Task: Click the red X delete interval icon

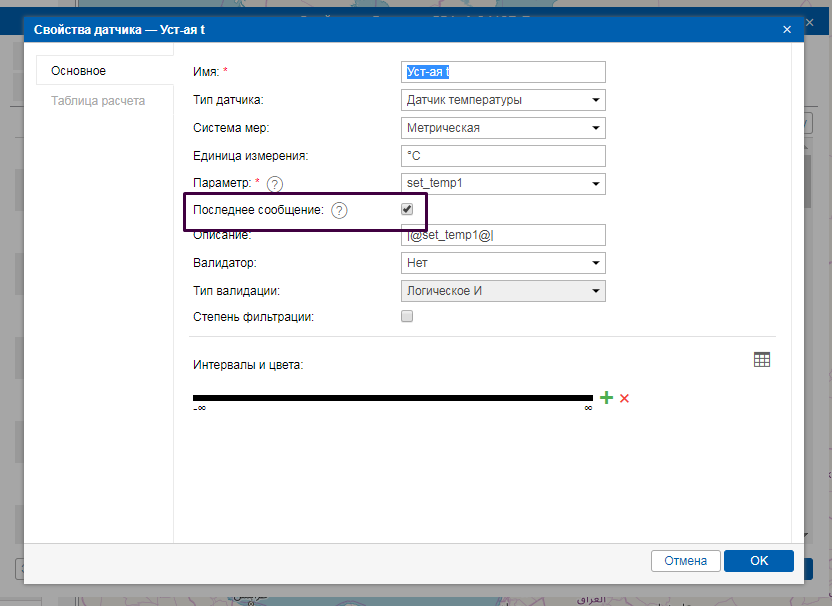Action: [x=625, y=398]
